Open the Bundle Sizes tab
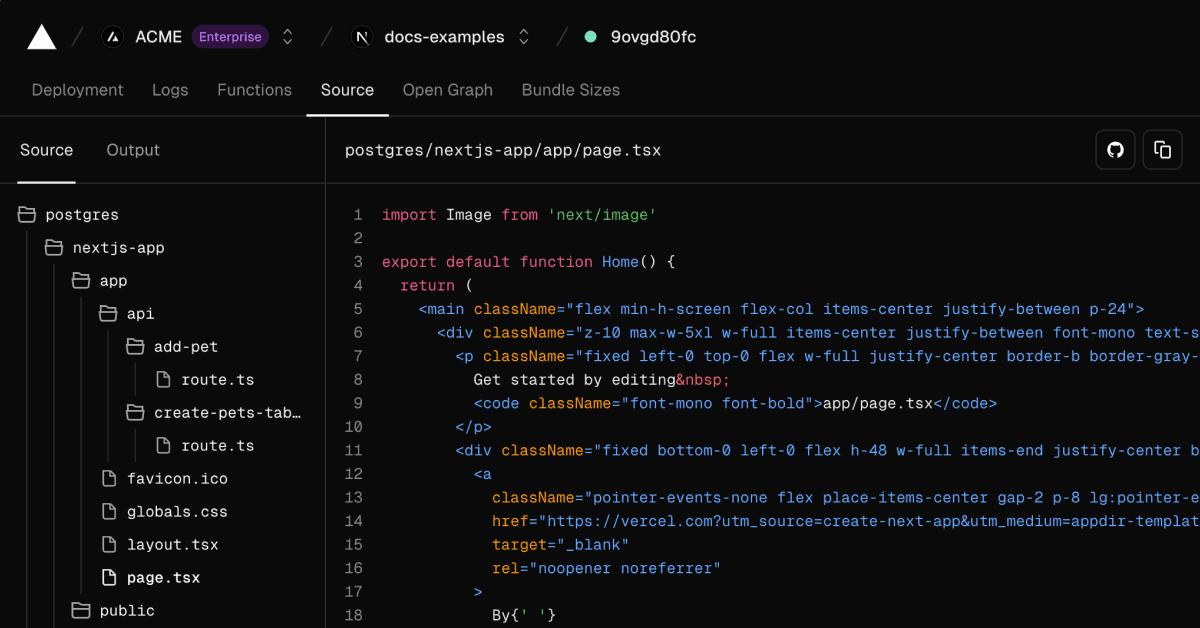This screenshot has height=628, width=1200. click(x=570, y=90)
